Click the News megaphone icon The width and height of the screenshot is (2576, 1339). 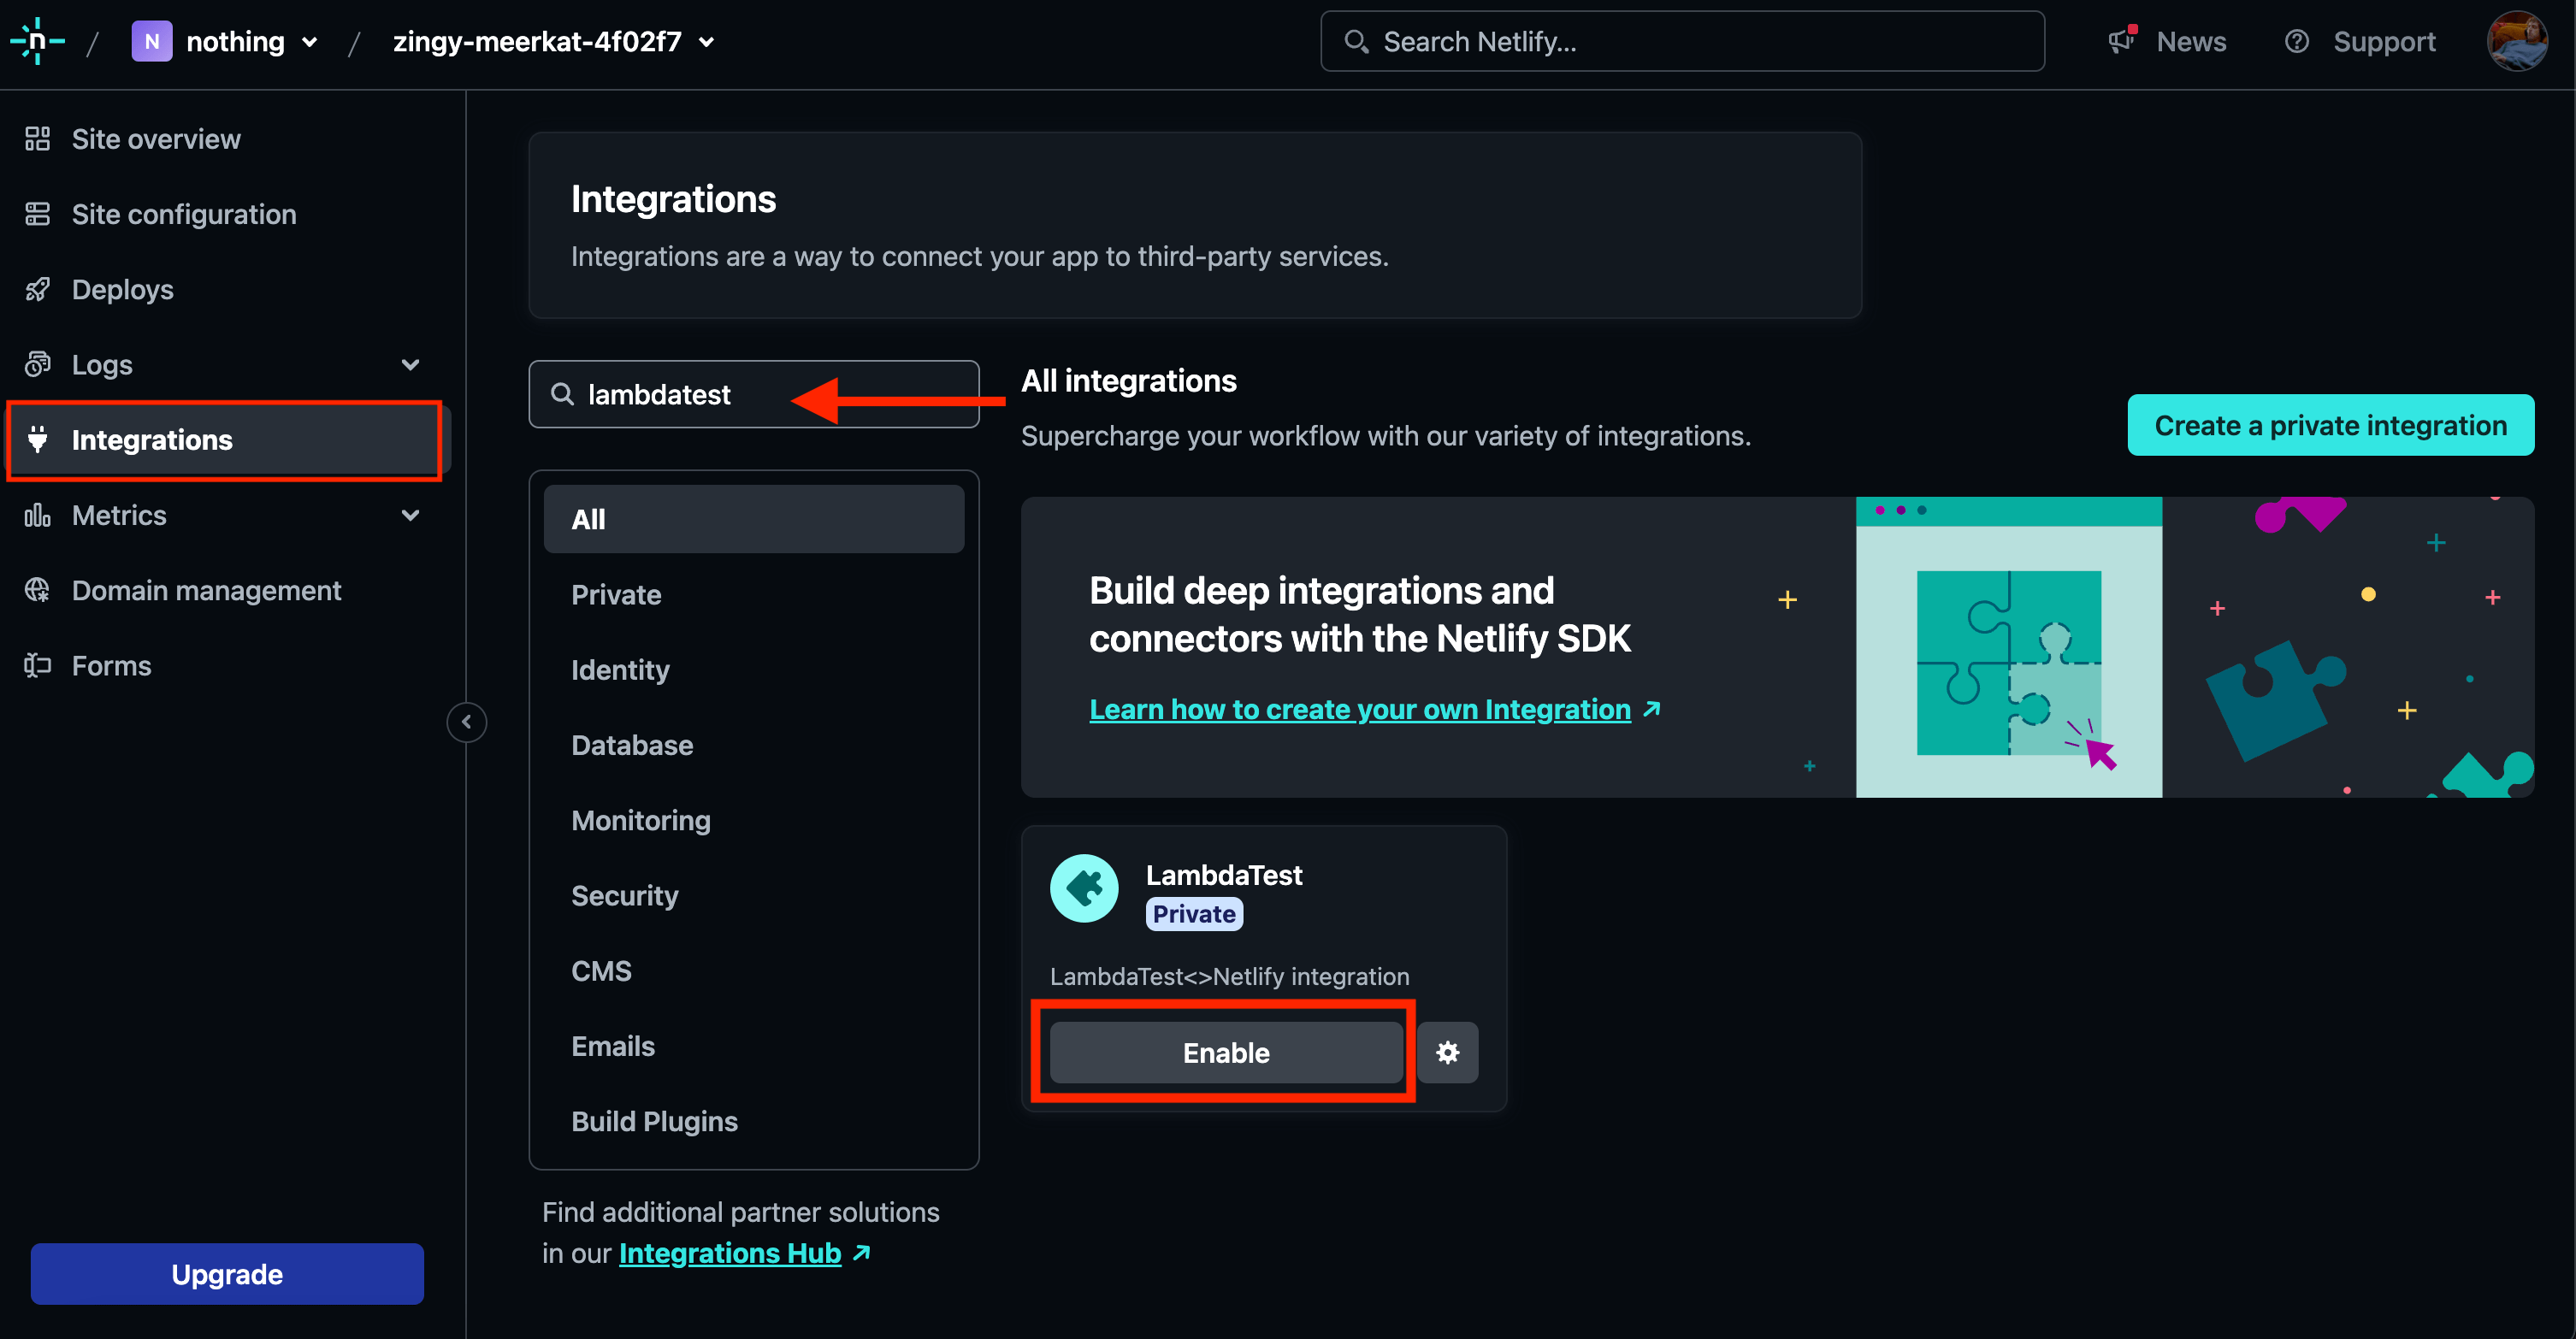(x=2121, y=41)
